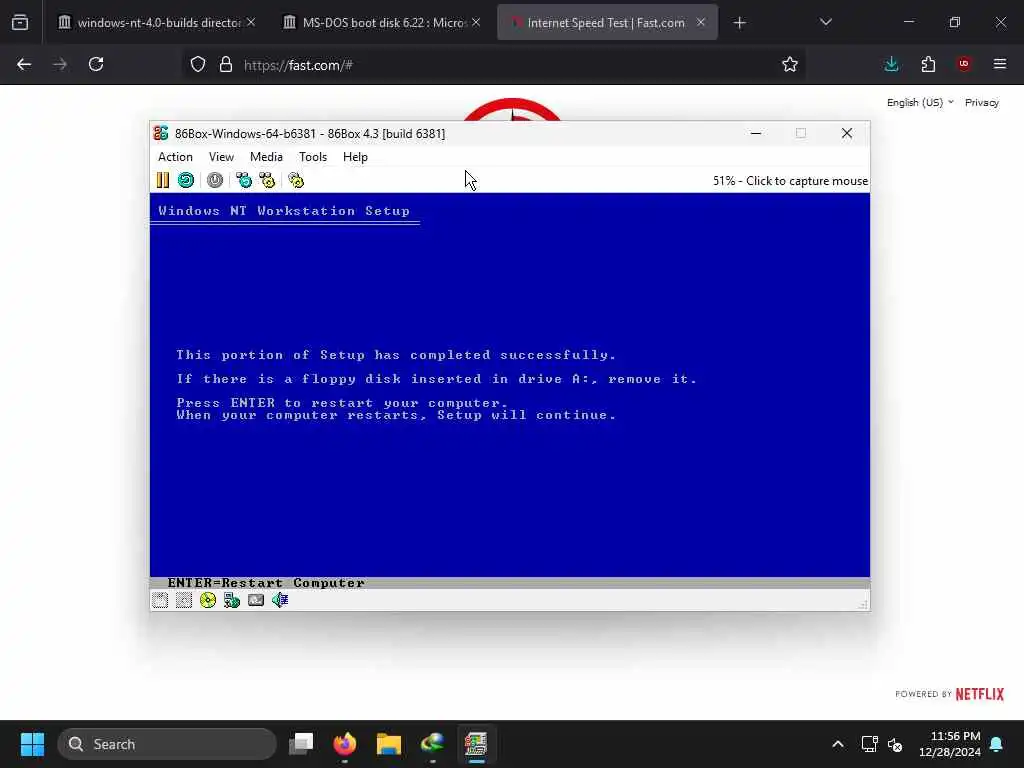Send Ctrl+Alt+Del via toolbar icon
Viewport: 1024px width, 768px height.
(x=244, y=180)
